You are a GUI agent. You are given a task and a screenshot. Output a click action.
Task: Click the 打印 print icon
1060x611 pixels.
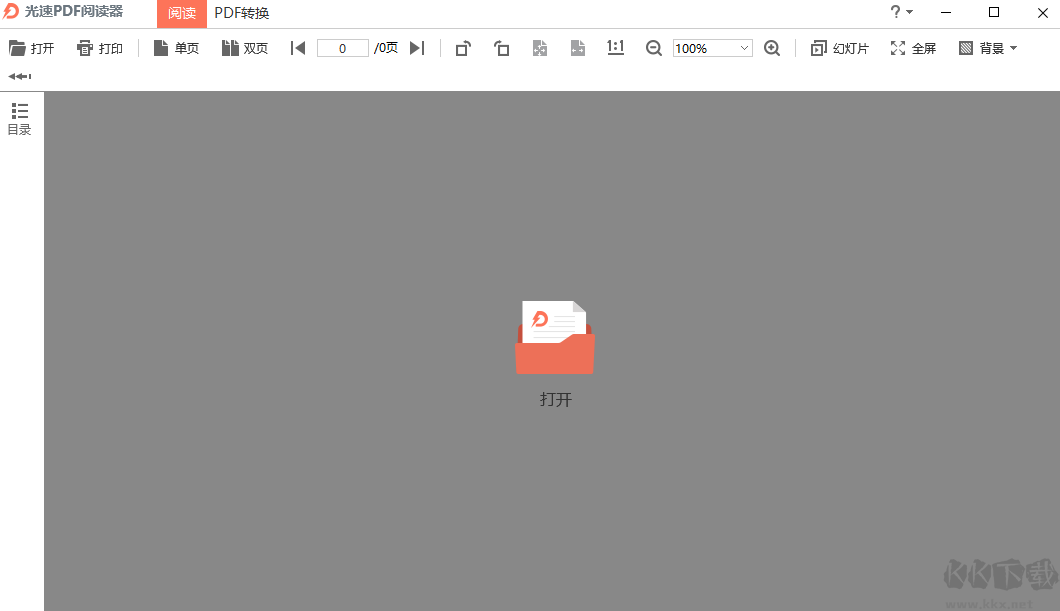click(99, 47)
